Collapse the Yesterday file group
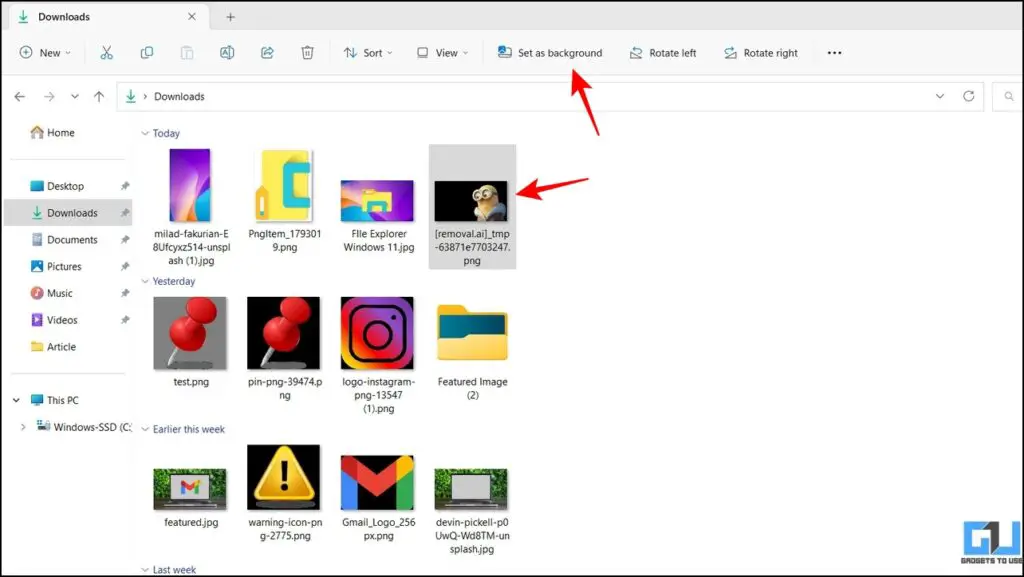 pyautogui.click(x=144, y=281)
